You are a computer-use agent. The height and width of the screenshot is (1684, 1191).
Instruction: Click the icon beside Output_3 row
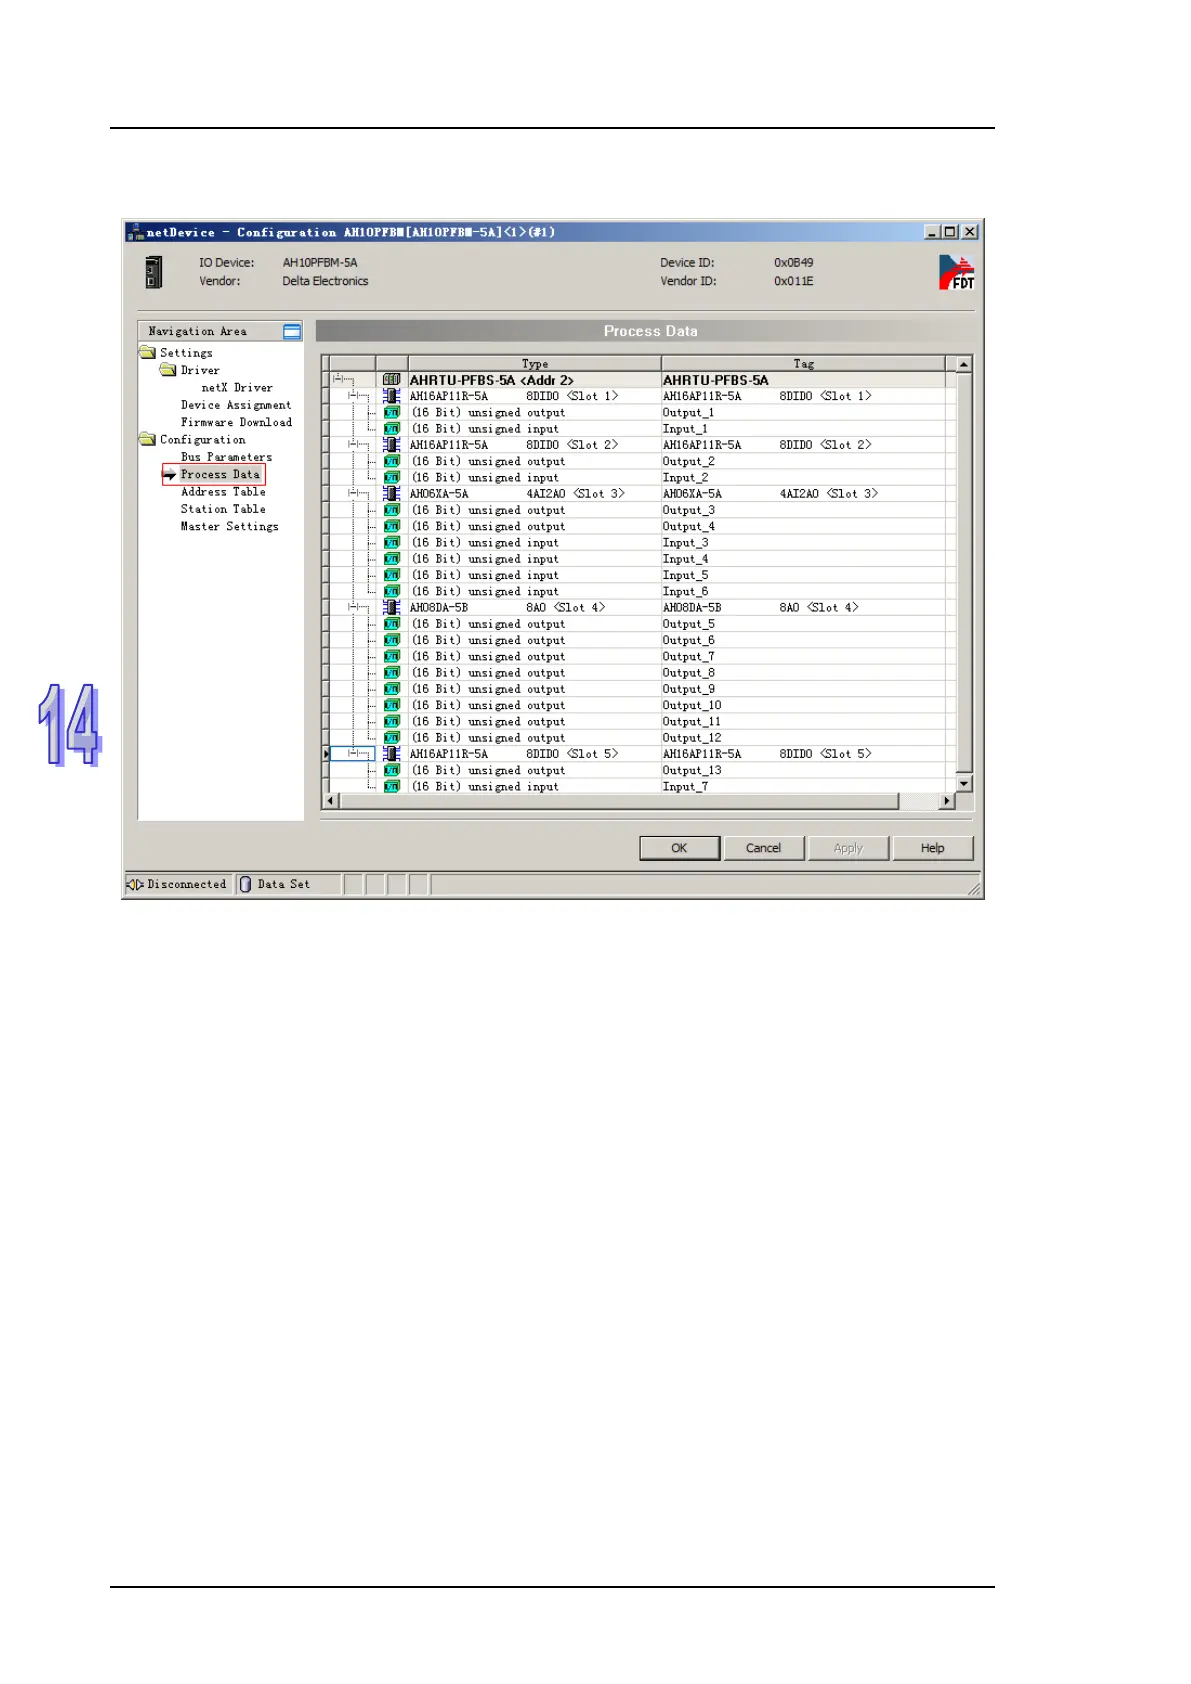(x=392, y=510)
